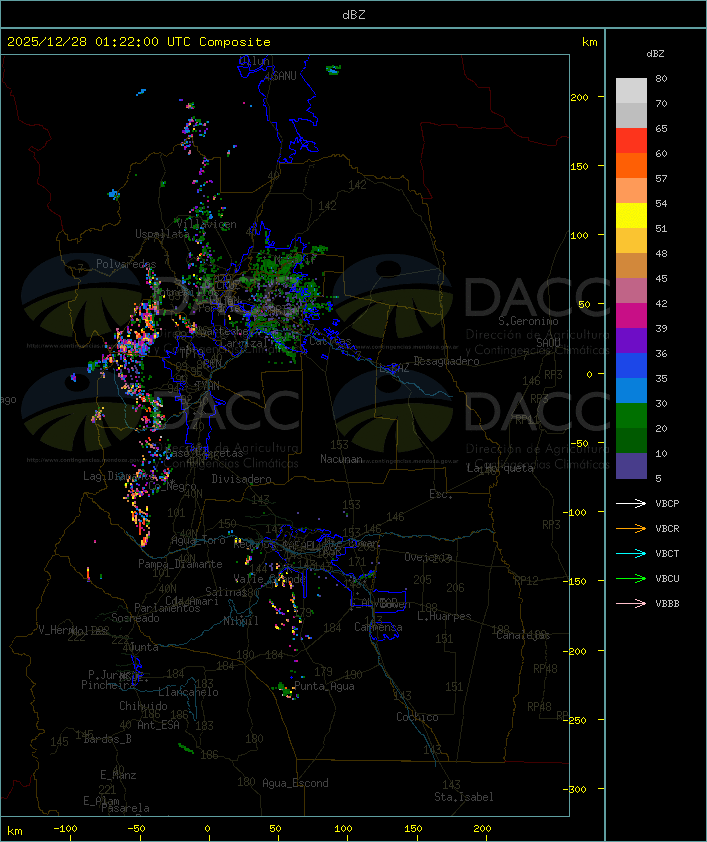Click the Desaguadero map label

(447, 361)
